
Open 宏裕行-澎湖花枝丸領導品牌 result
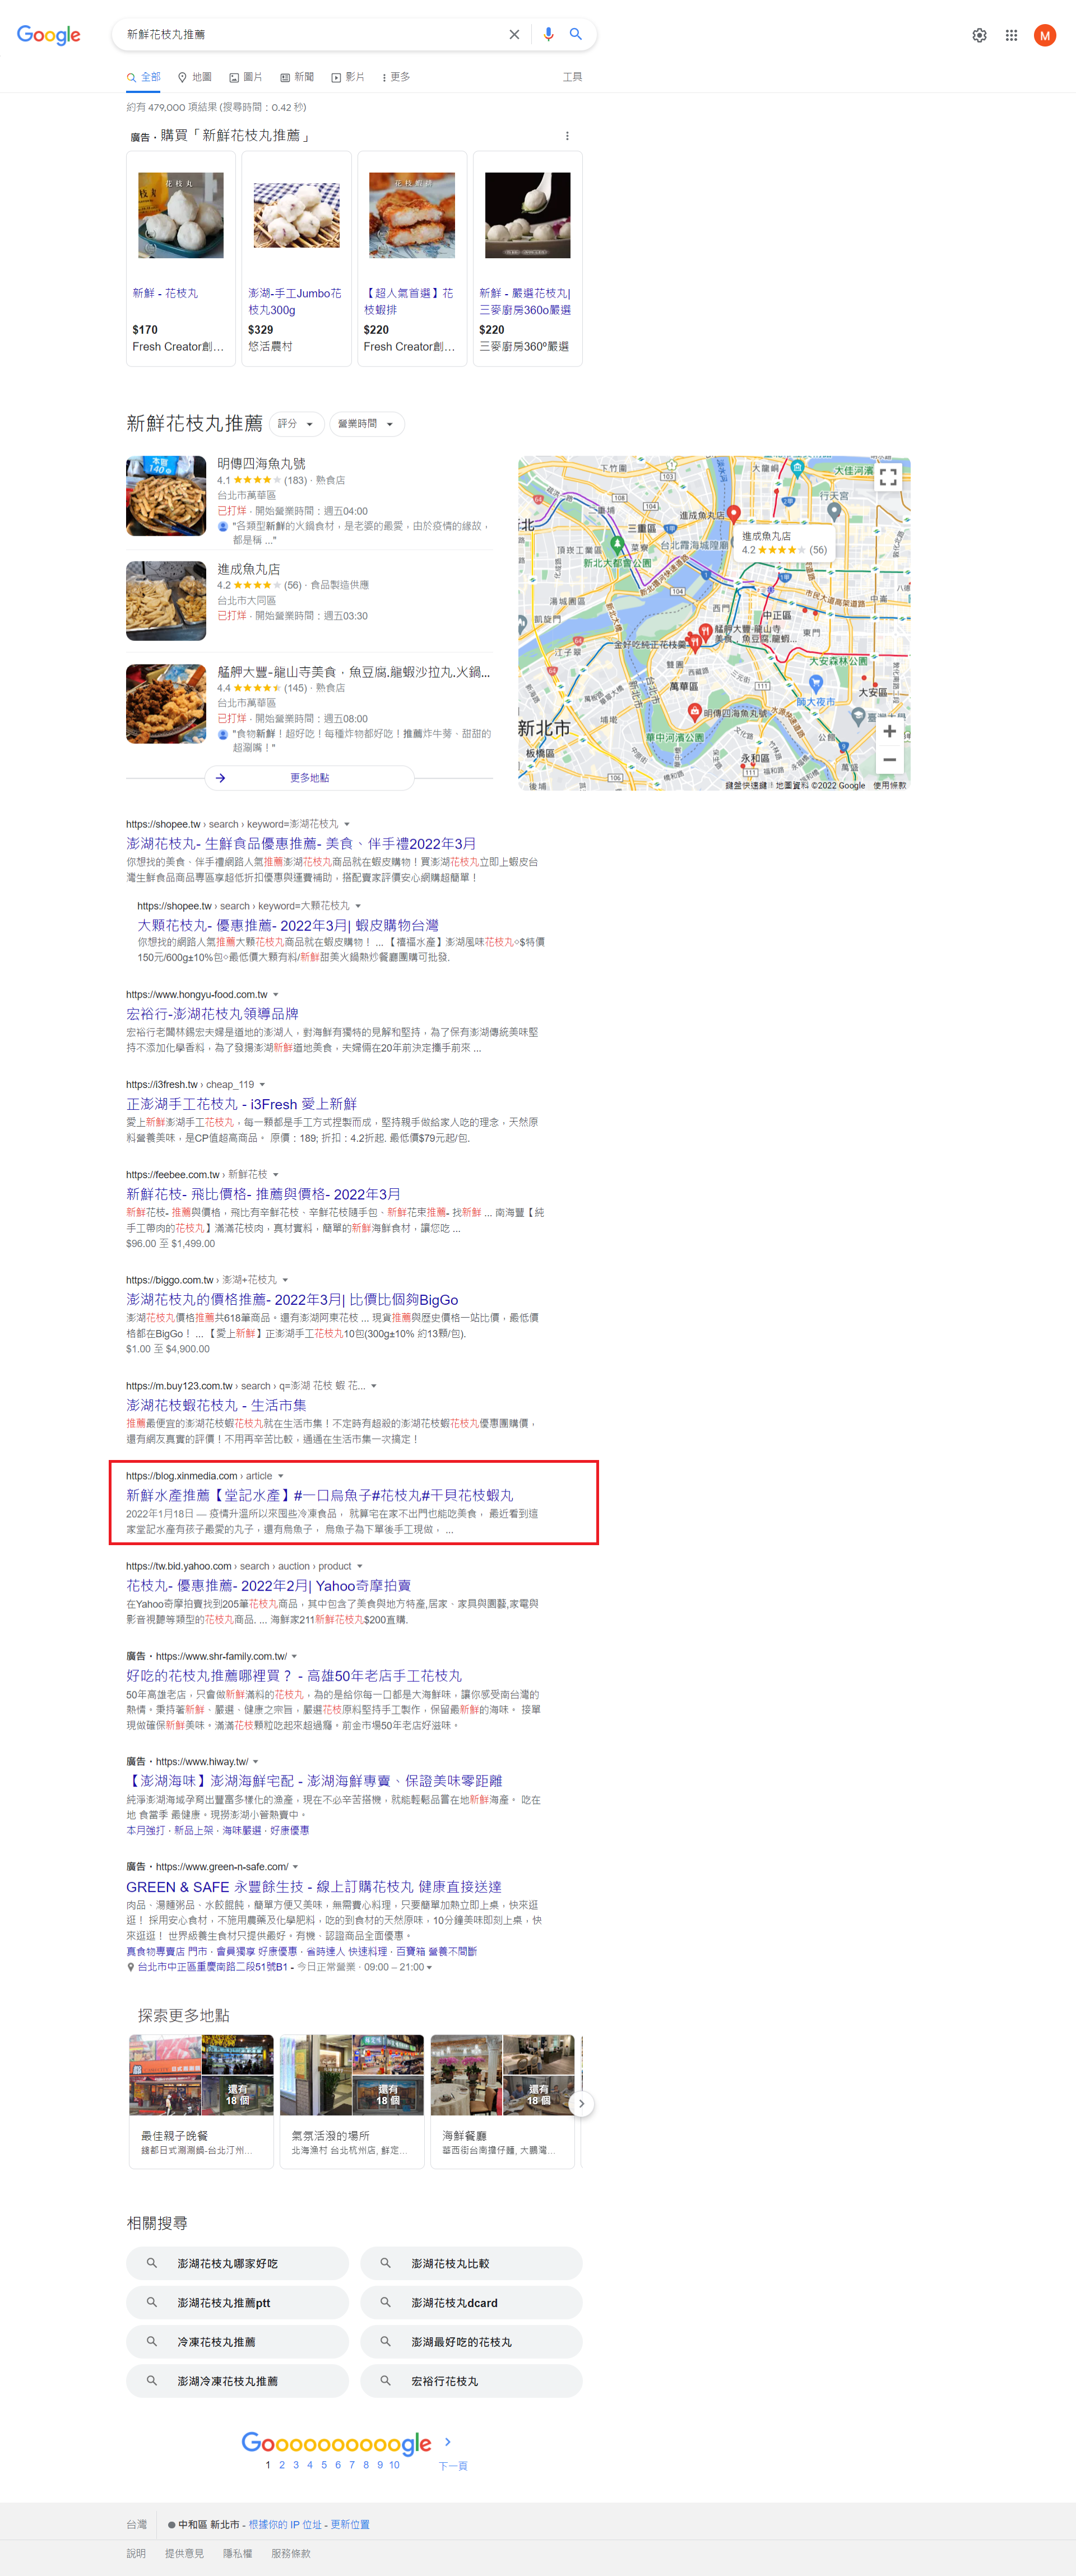[x=212, y=1014]
